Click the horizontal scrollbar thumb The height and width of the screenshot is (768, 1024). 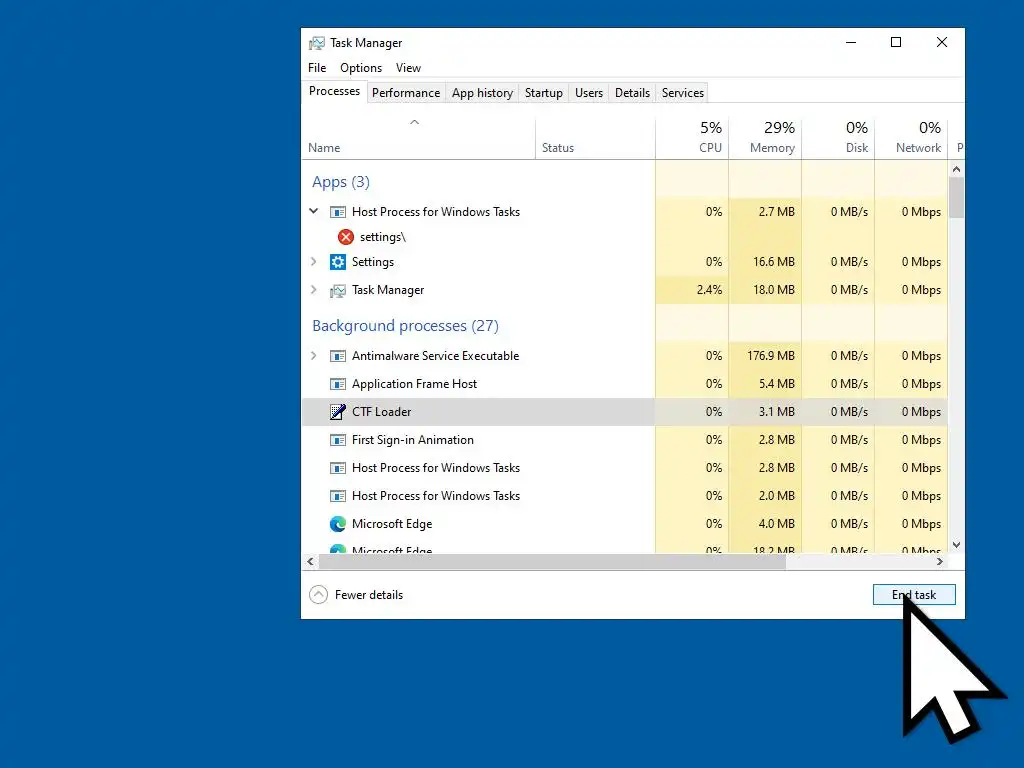(552, 562)
